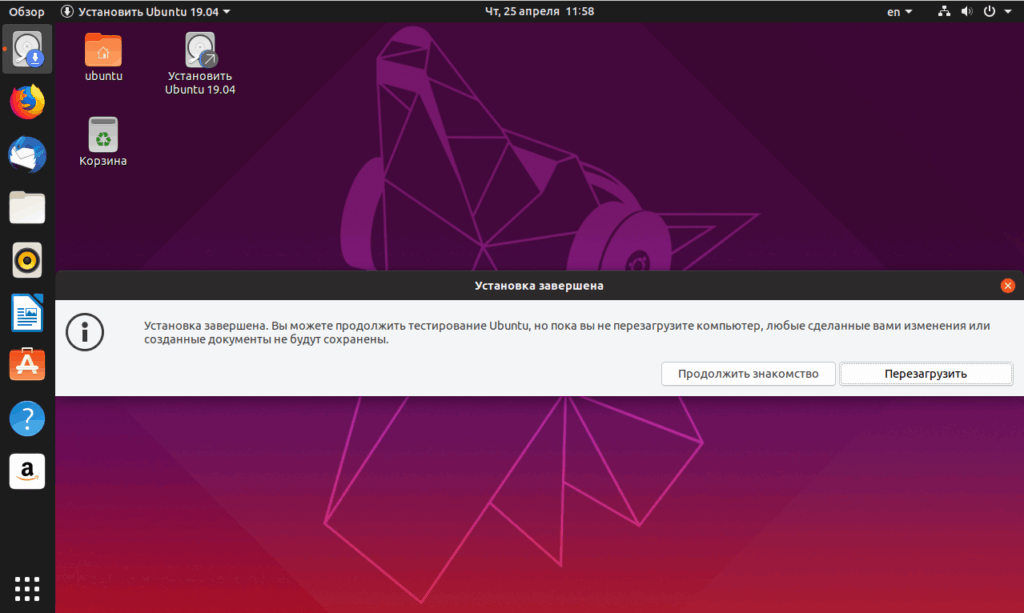Open the Files manager in the dock
The image size is (1024, 613).
pos(27,208)
